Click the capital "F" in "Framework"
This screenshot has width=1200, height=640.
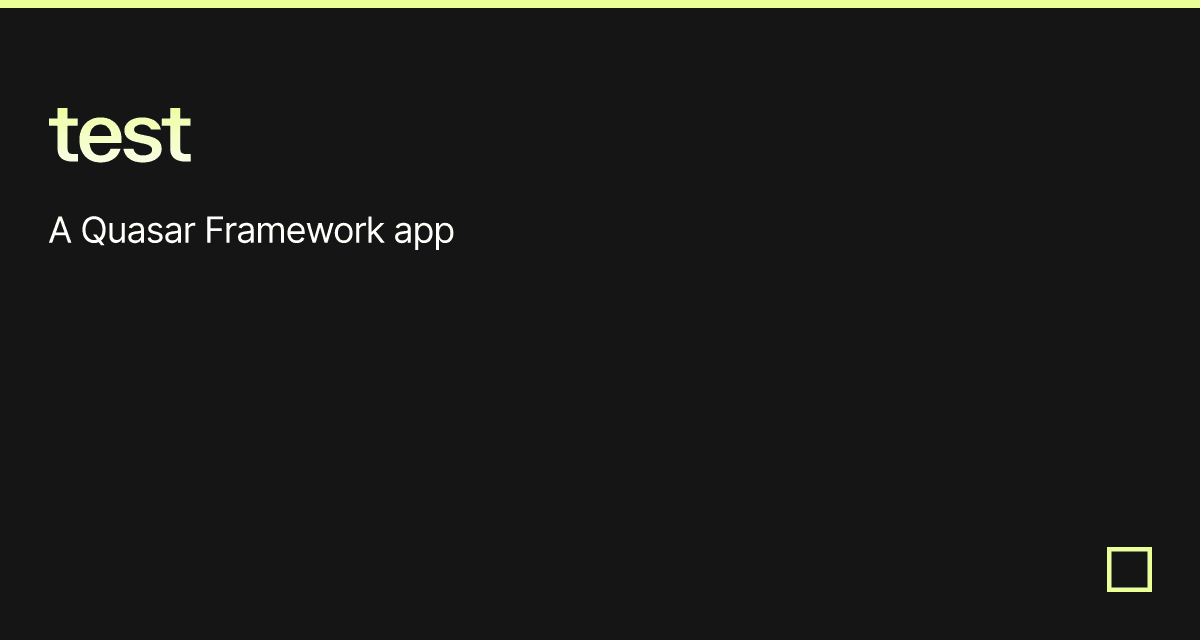[213, 231]
